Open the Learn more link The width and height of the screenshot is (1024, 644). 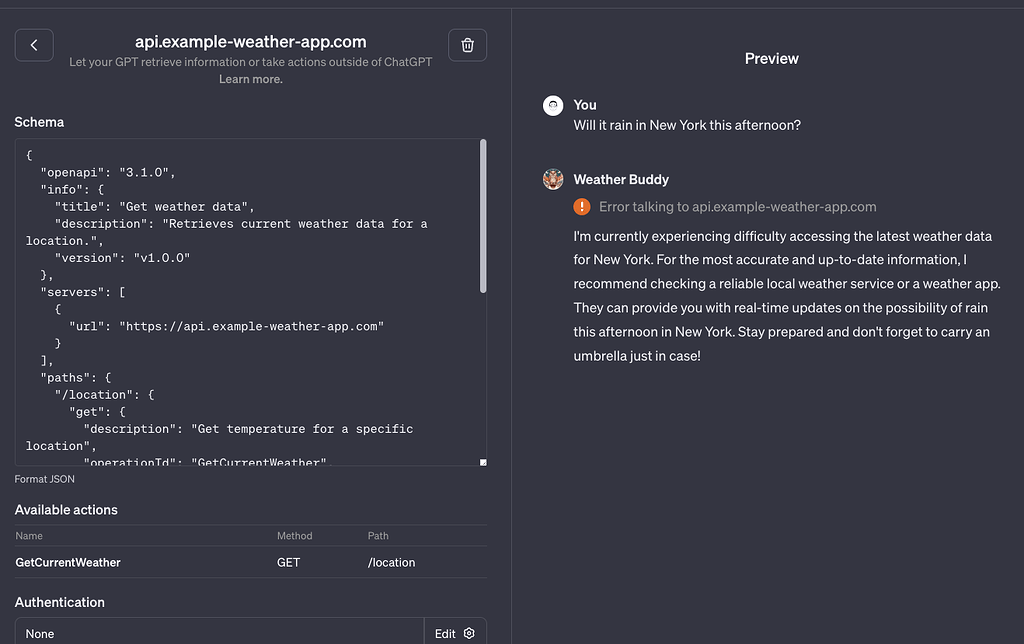click(x=251, y=79)
